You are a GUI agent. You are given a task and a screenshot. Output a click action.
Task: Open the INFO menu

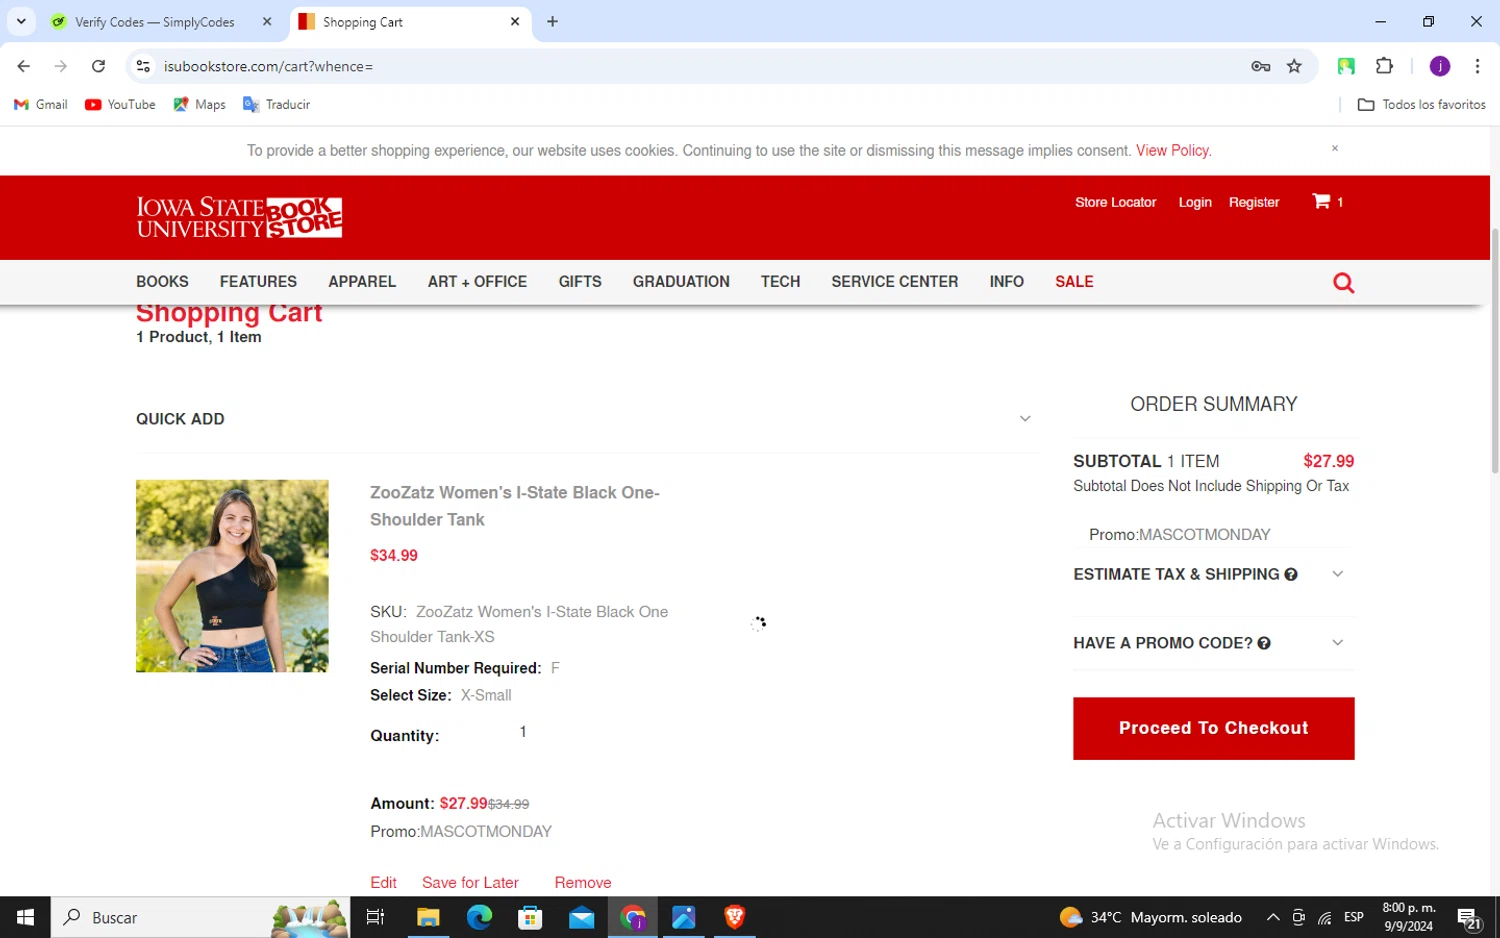[1006, 281]
